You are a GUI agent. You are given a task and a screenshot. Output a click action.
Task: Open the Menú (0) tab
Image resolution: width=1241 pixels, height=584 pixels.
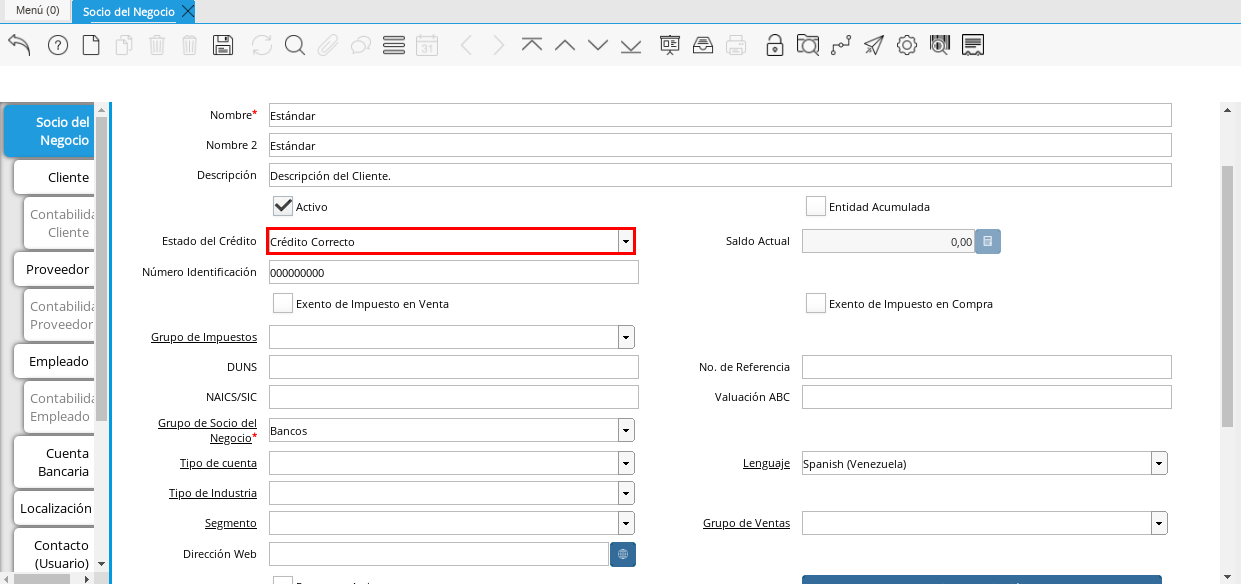tap(37, 11)
